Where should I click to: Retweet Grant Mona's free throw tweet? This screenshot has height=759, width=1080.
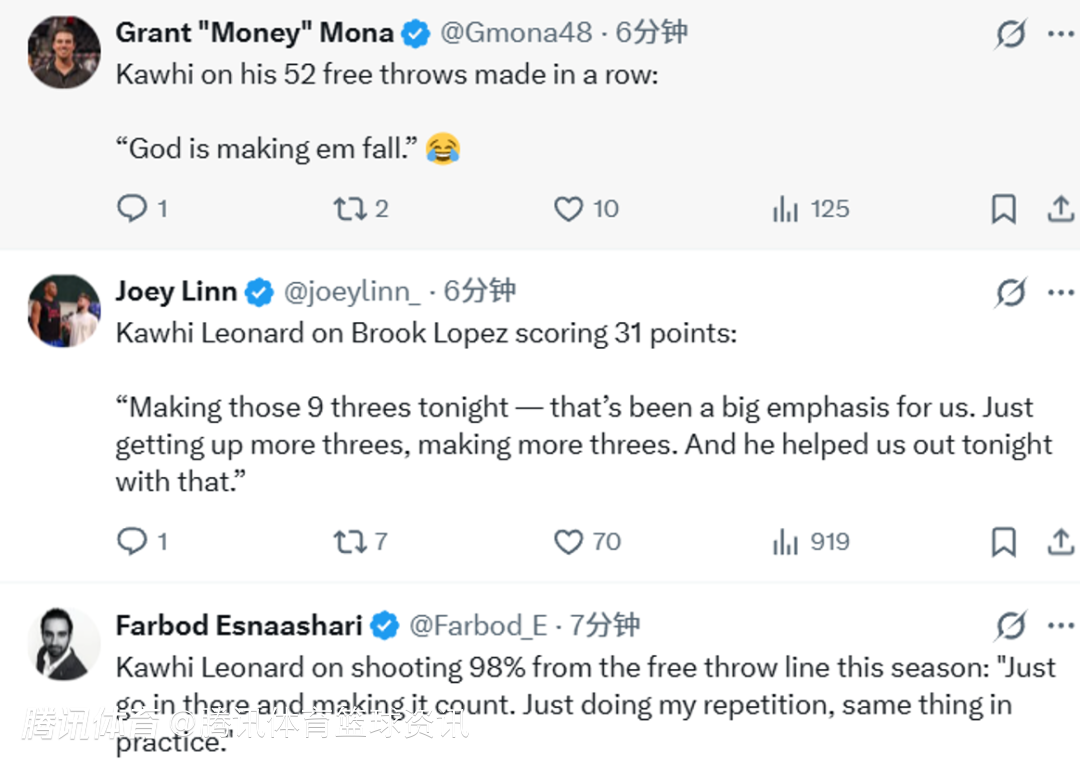pos(350,208)
